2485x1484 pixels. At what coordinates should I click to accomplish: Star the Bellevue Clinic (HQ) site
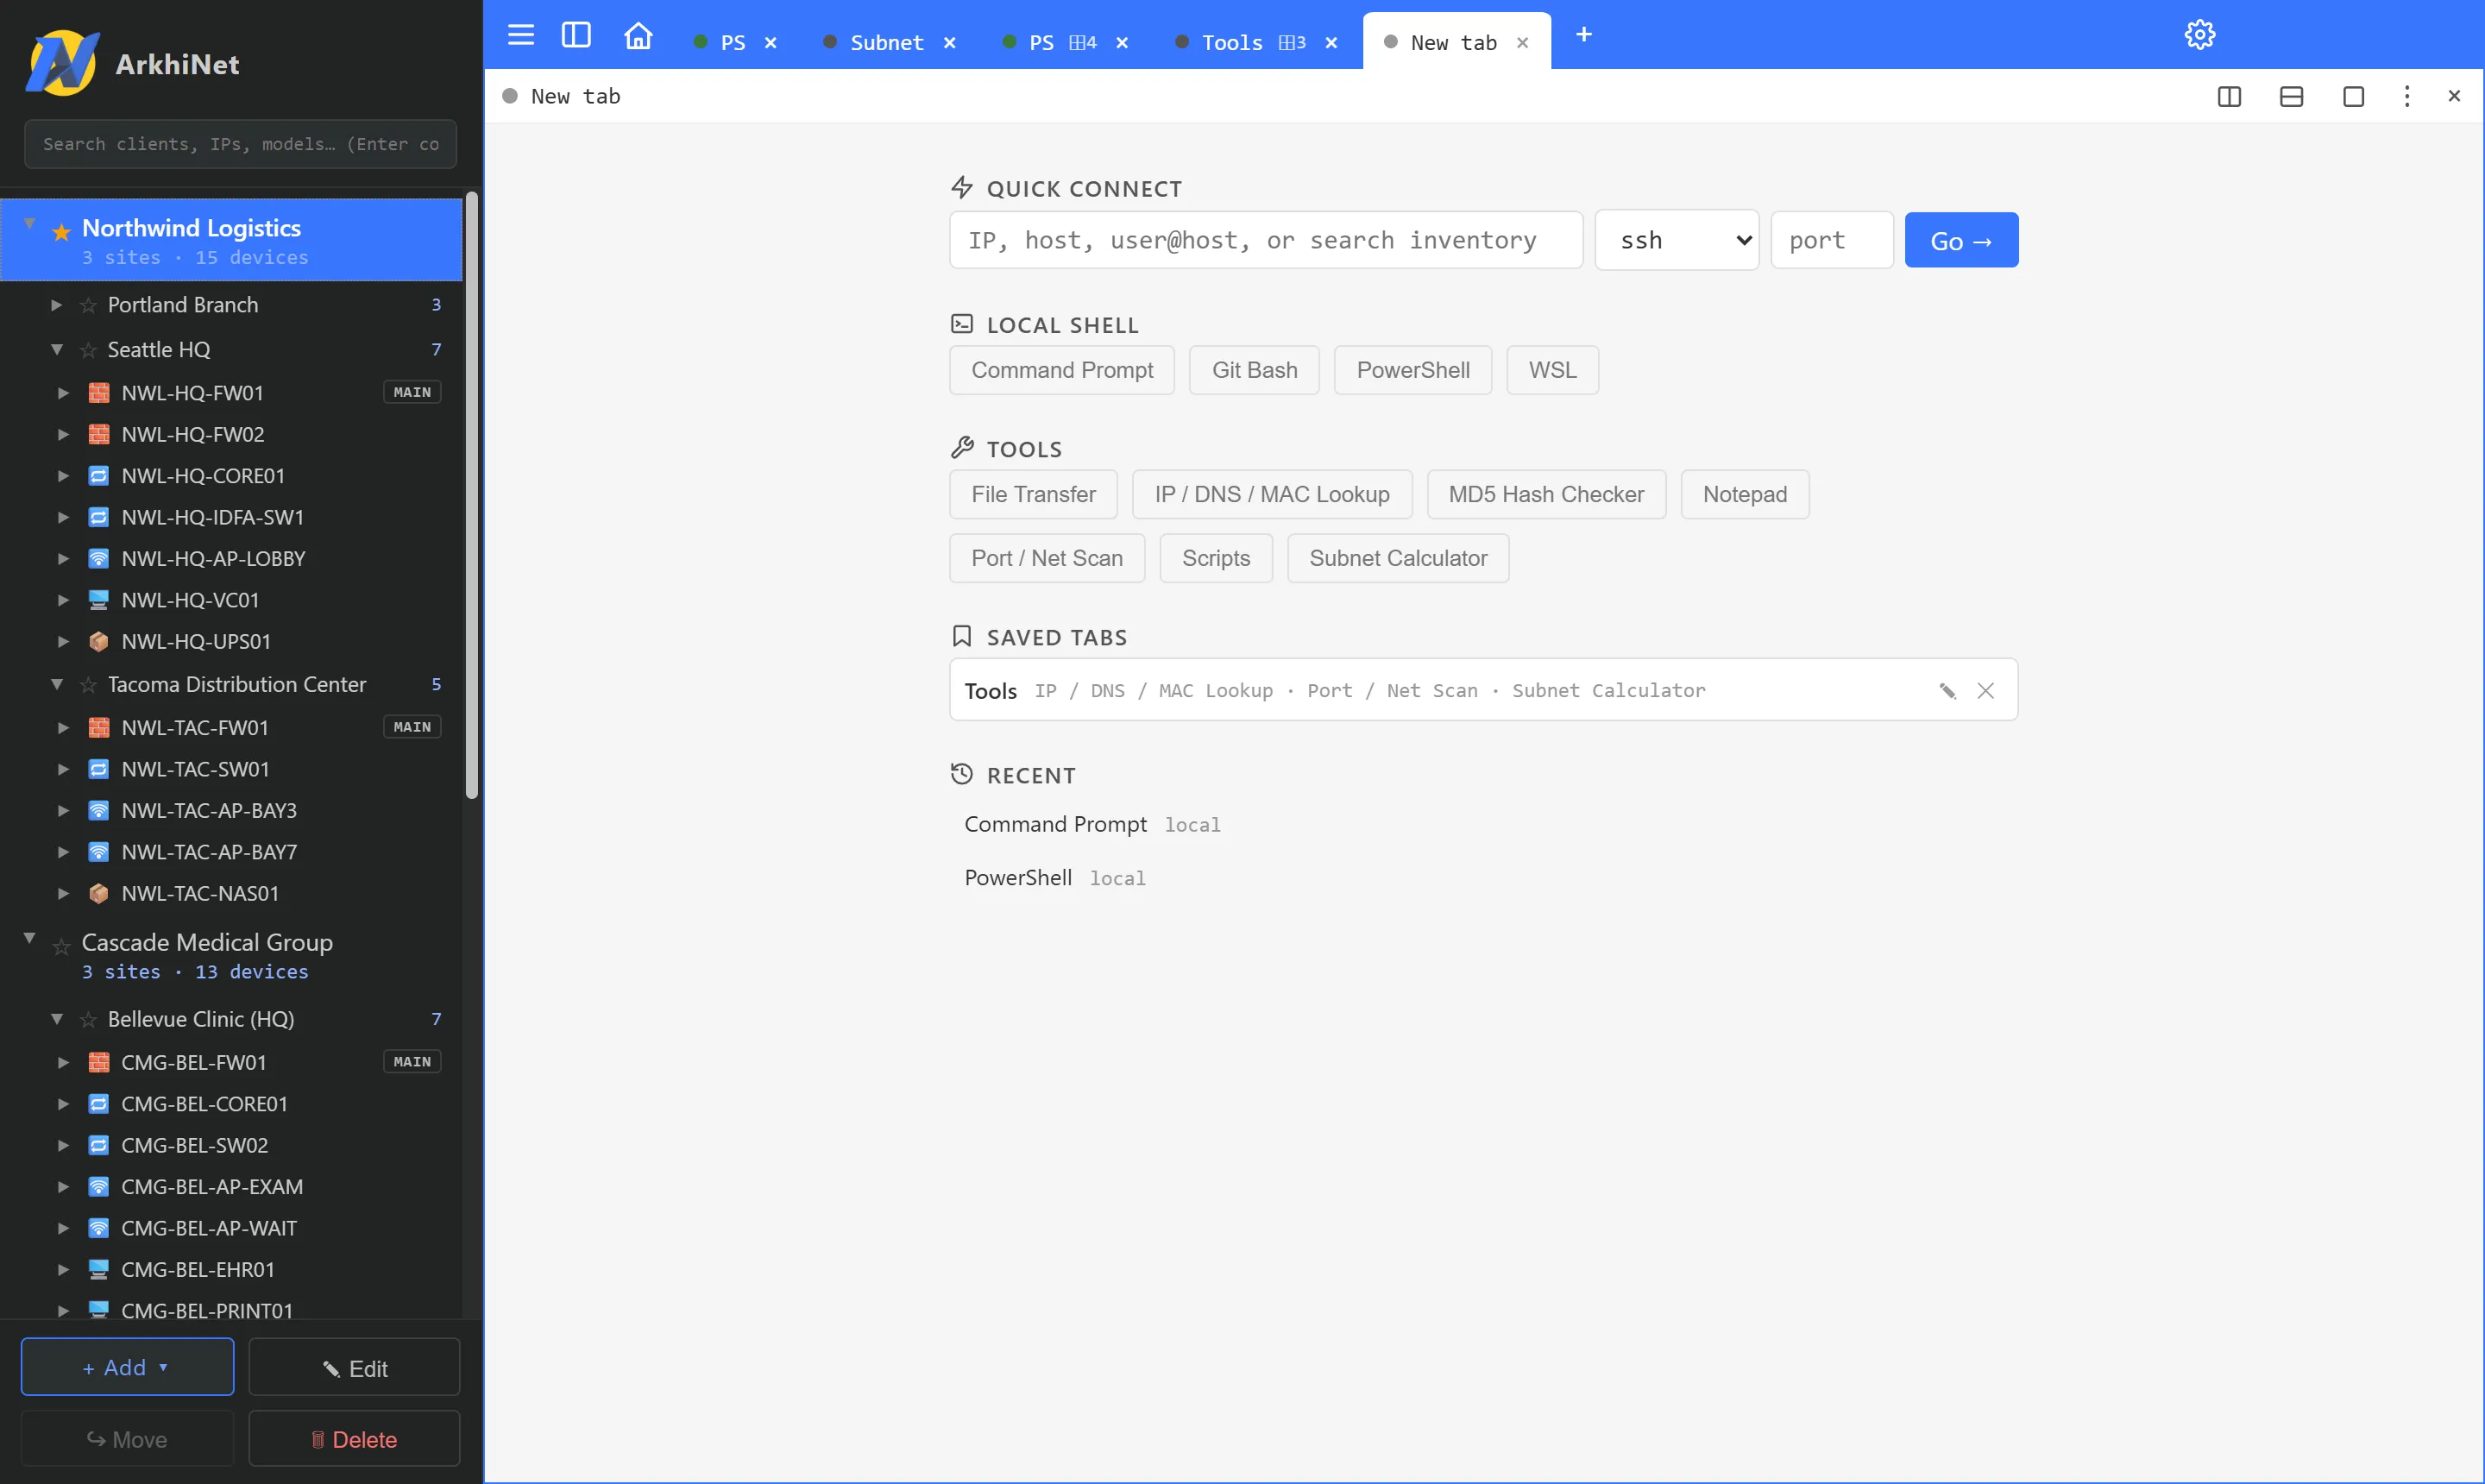click(x=88, y=1020)
